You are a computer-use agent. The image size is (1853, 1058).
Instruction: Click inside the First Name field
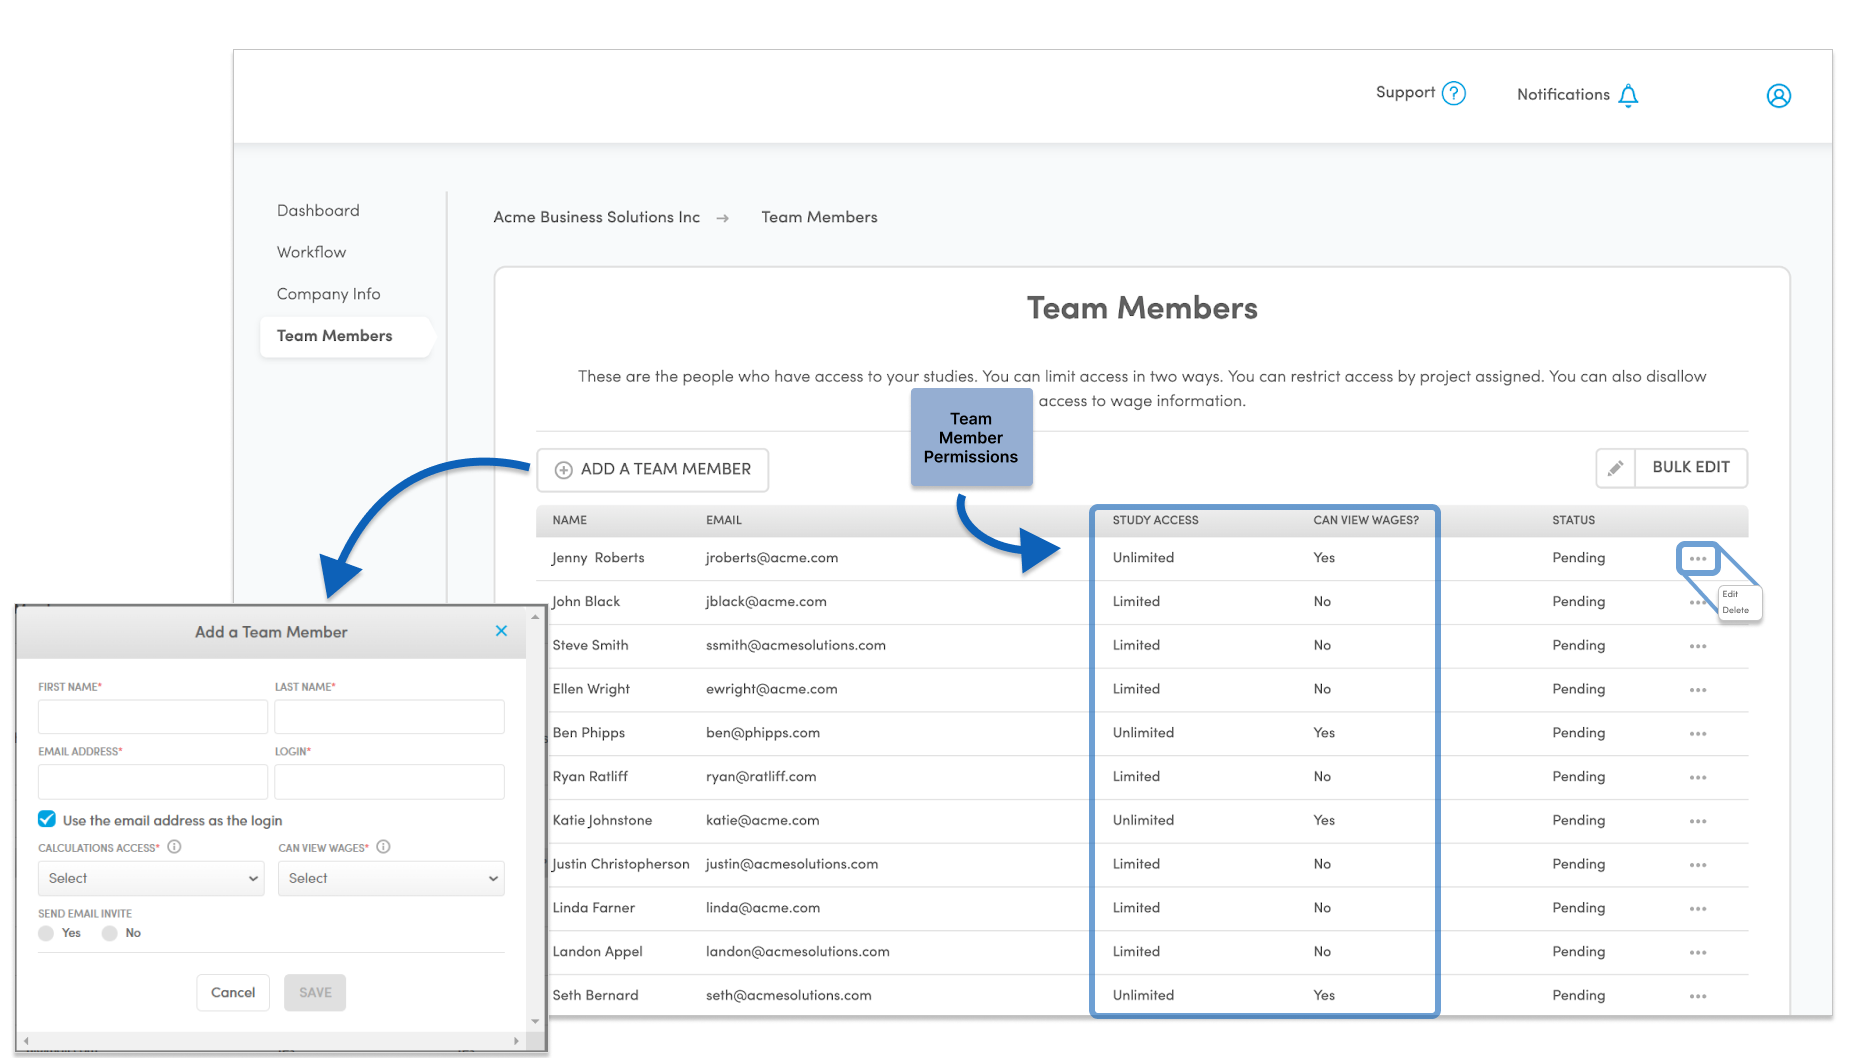[x=152, y=716]
